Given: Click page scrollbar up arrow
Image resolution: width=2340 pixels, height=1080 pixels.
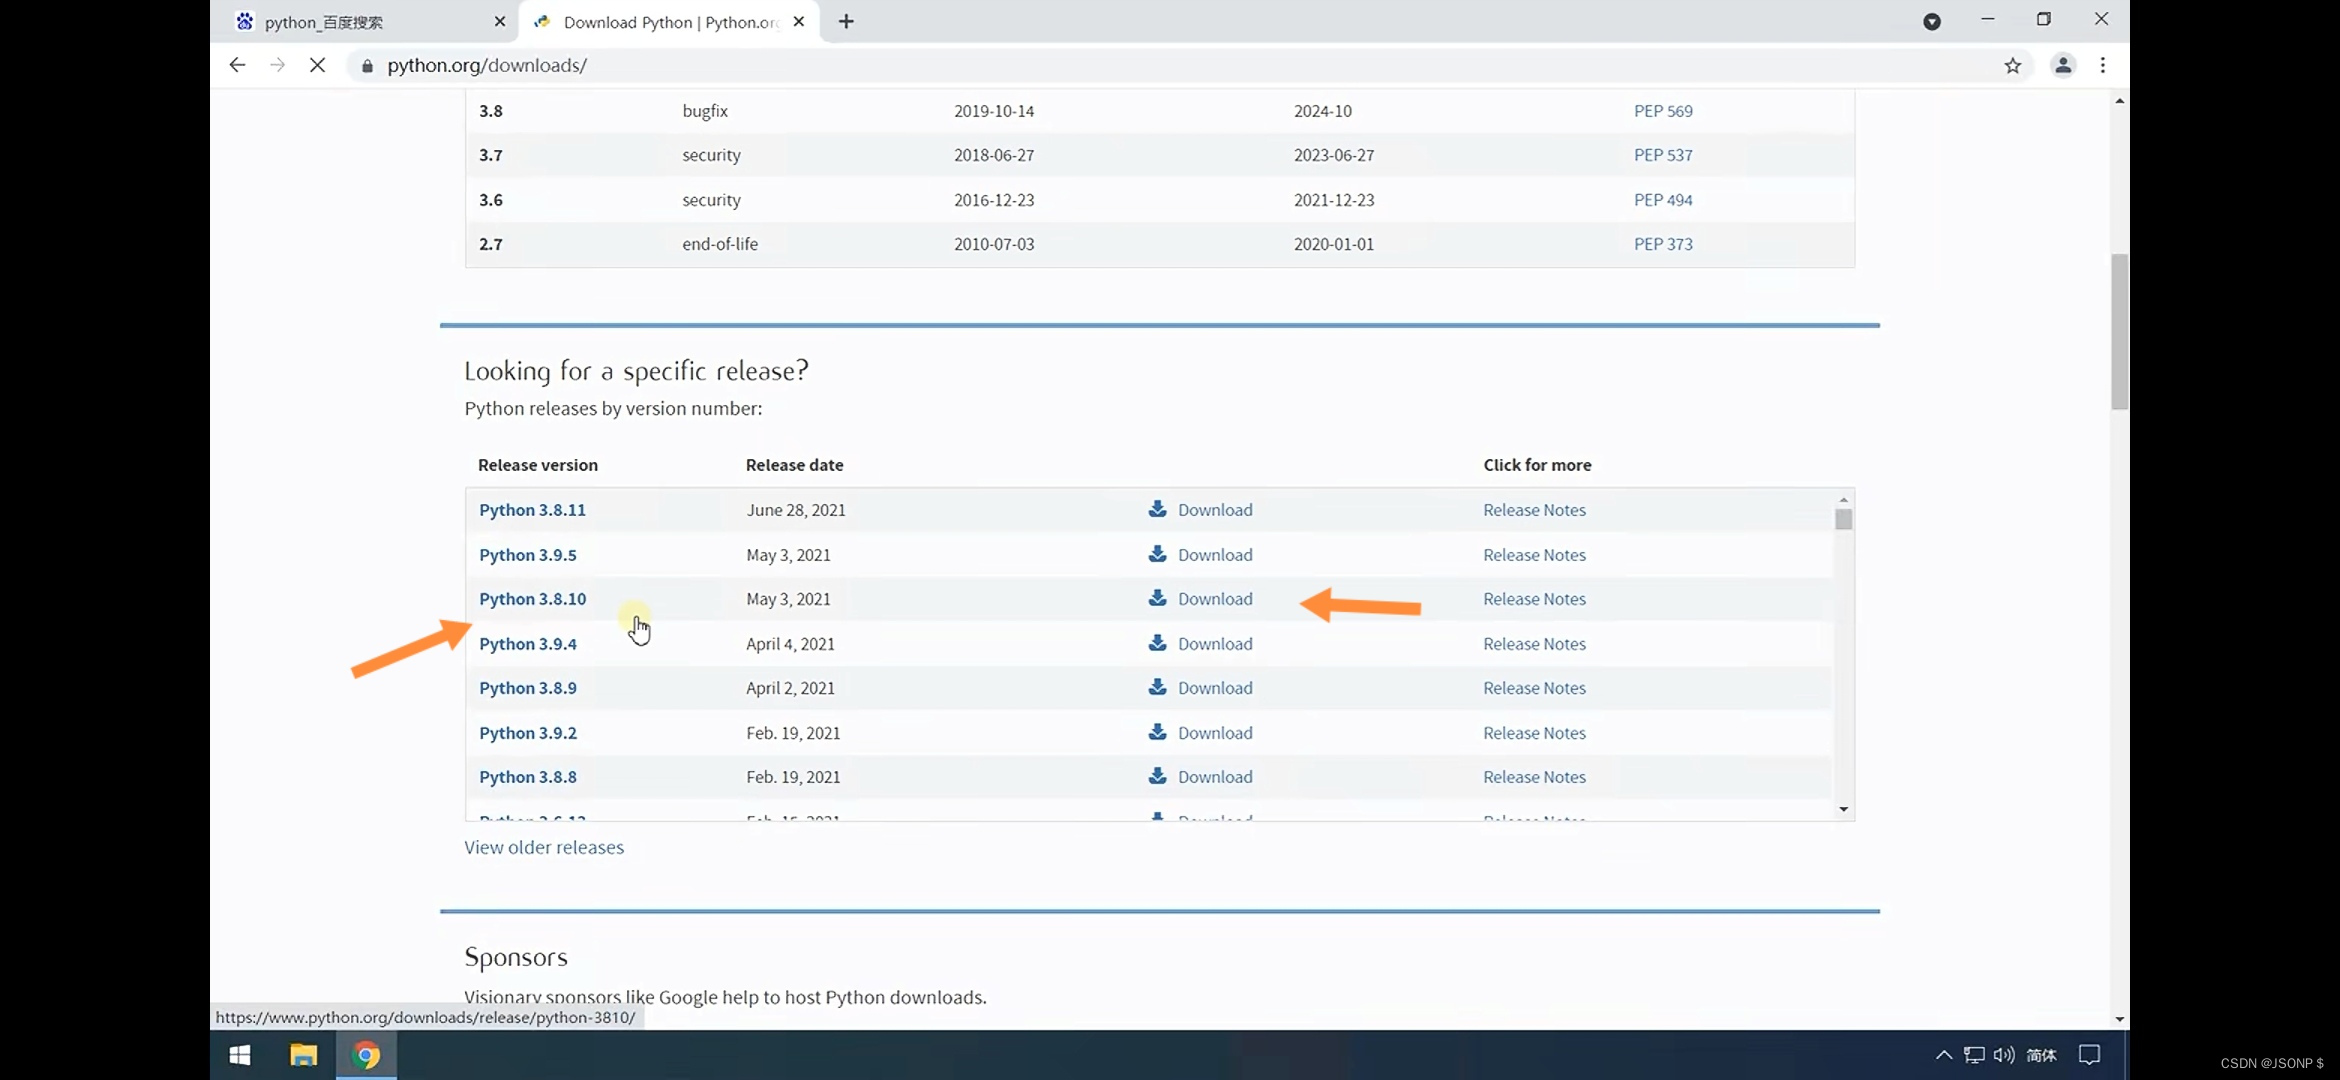Looking at the screenshot, I should [2119, 101].
